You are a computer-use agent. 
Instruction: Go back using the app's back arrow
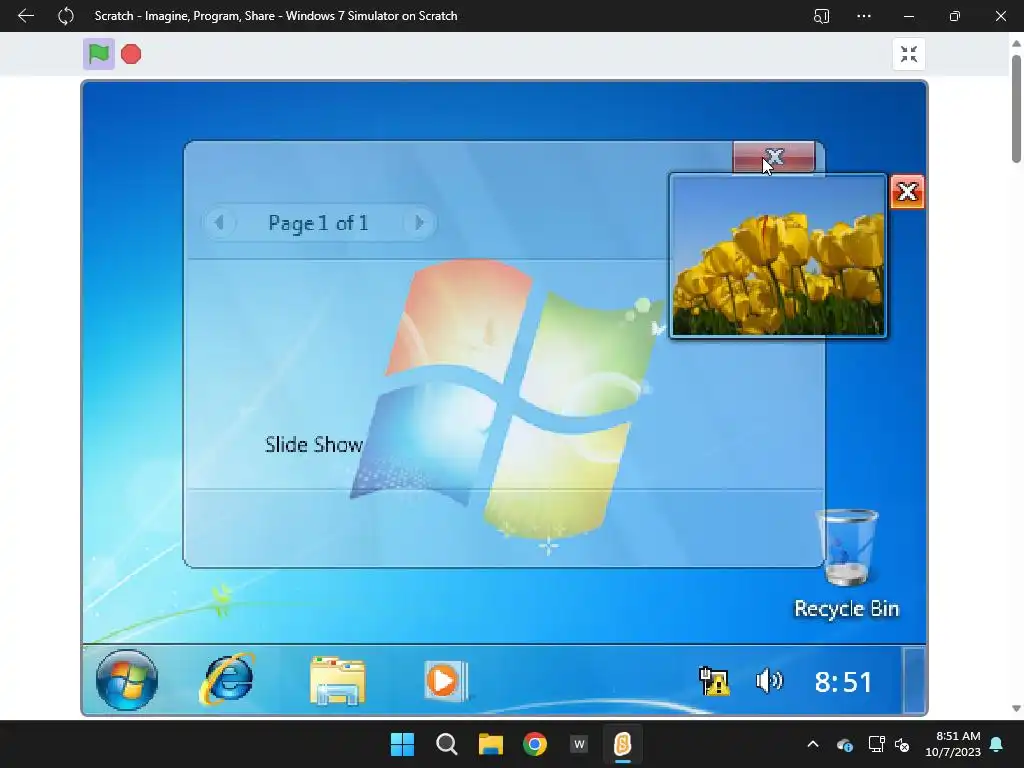click(25, 16)
